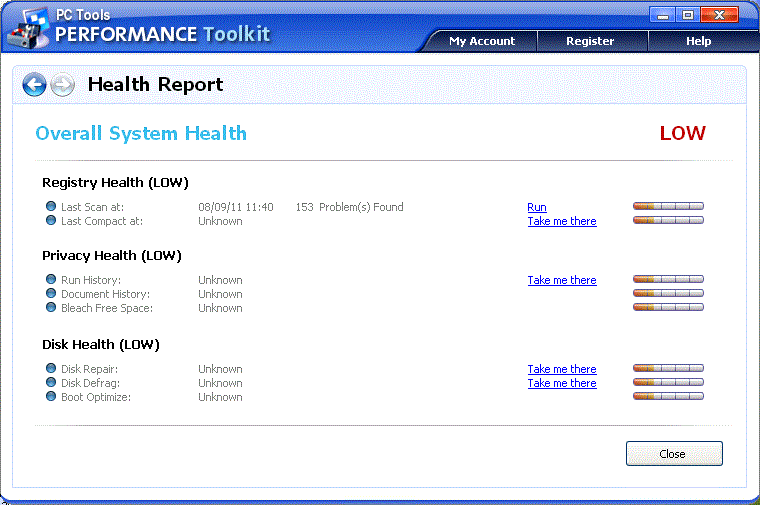Follow Take me there for Last Compact
Viewport: 760px width, 505px height.
[562, 221]
